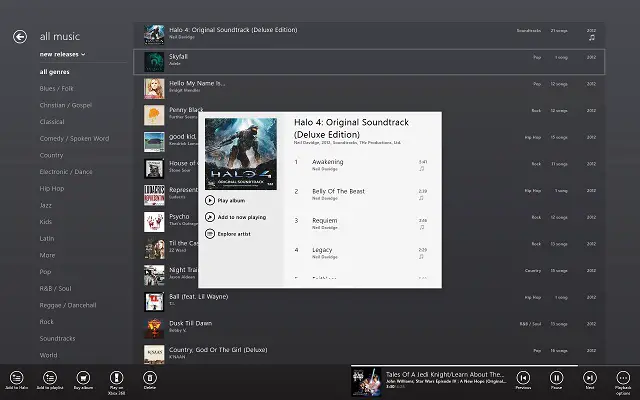The image size is (640, 400).
Task: Select track 3 Requiem in popup
Action: click(x=361, y=224)
